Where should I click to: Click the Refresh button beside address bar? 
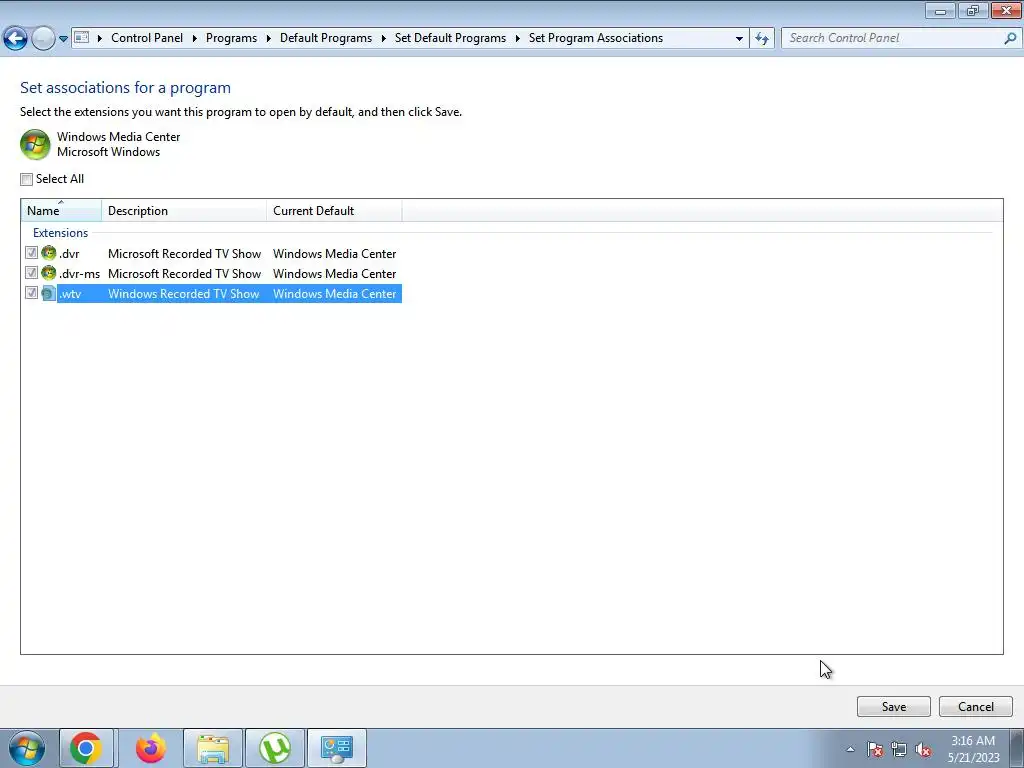[x=761, y=39]
